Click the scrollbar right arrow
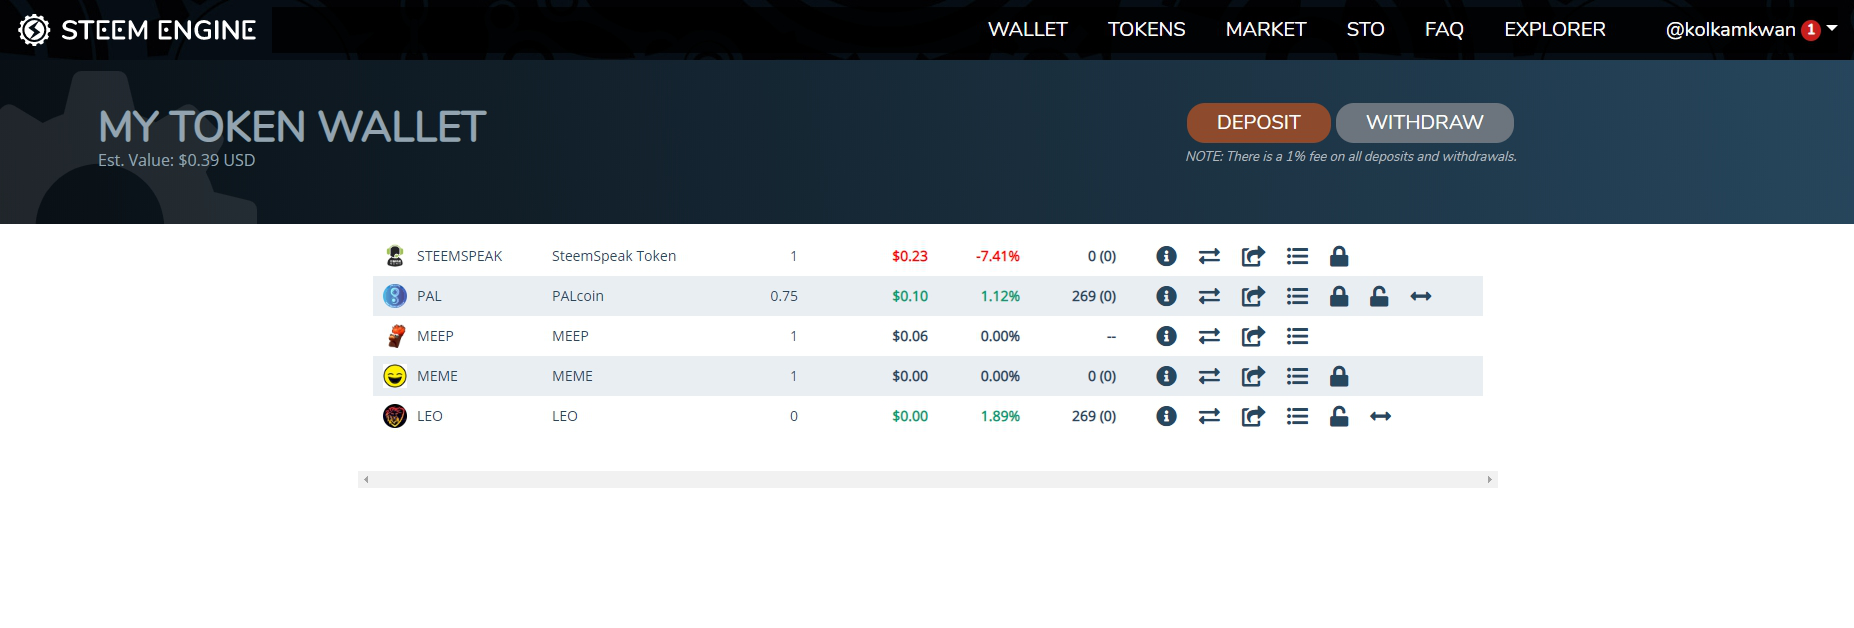Screen dimensions: 1854x628 (x=1490, y=480)
